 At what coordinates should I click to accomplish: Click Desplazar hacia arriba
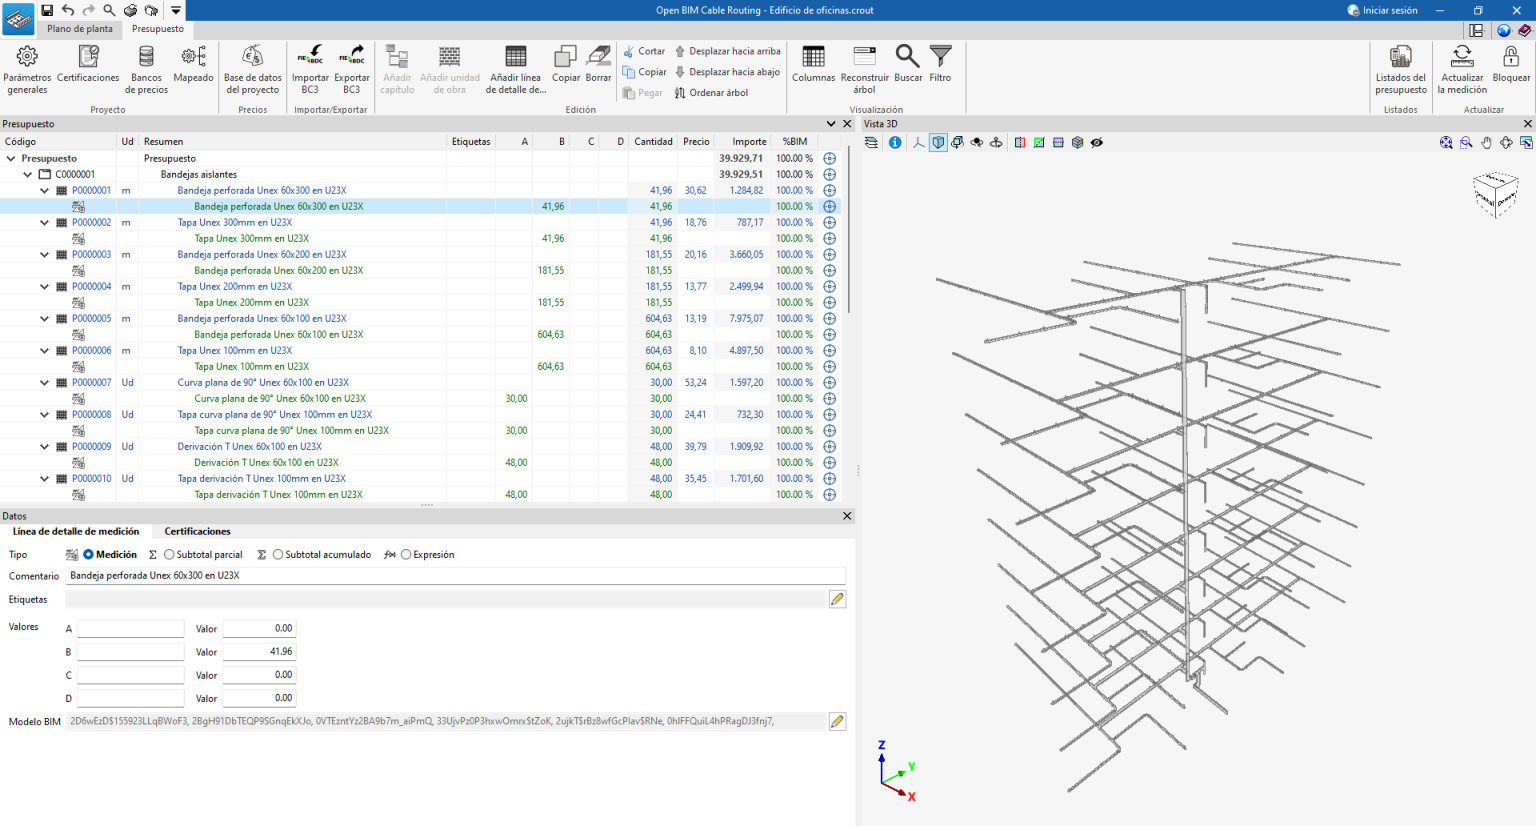(x=727, y=51)
